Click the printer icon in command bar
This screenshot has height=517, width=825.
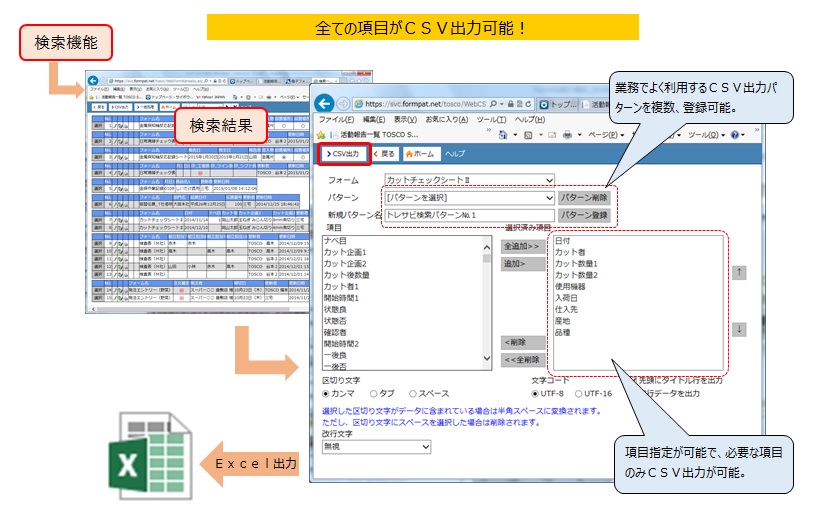567,135
